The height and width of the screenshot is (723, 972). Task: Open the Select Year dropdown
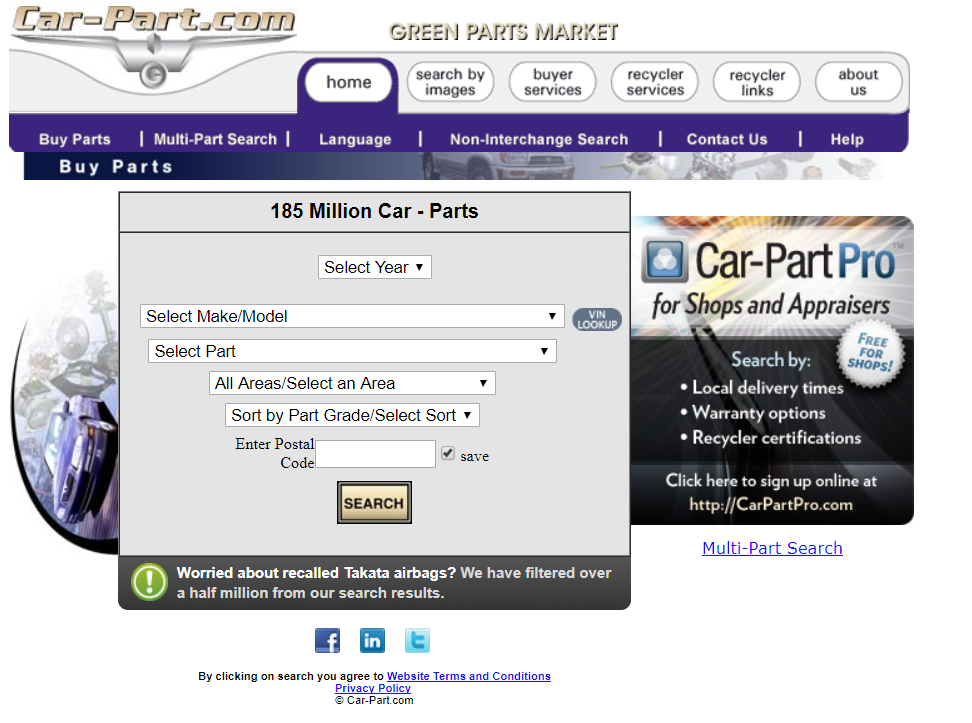click(x=374, y=267)
